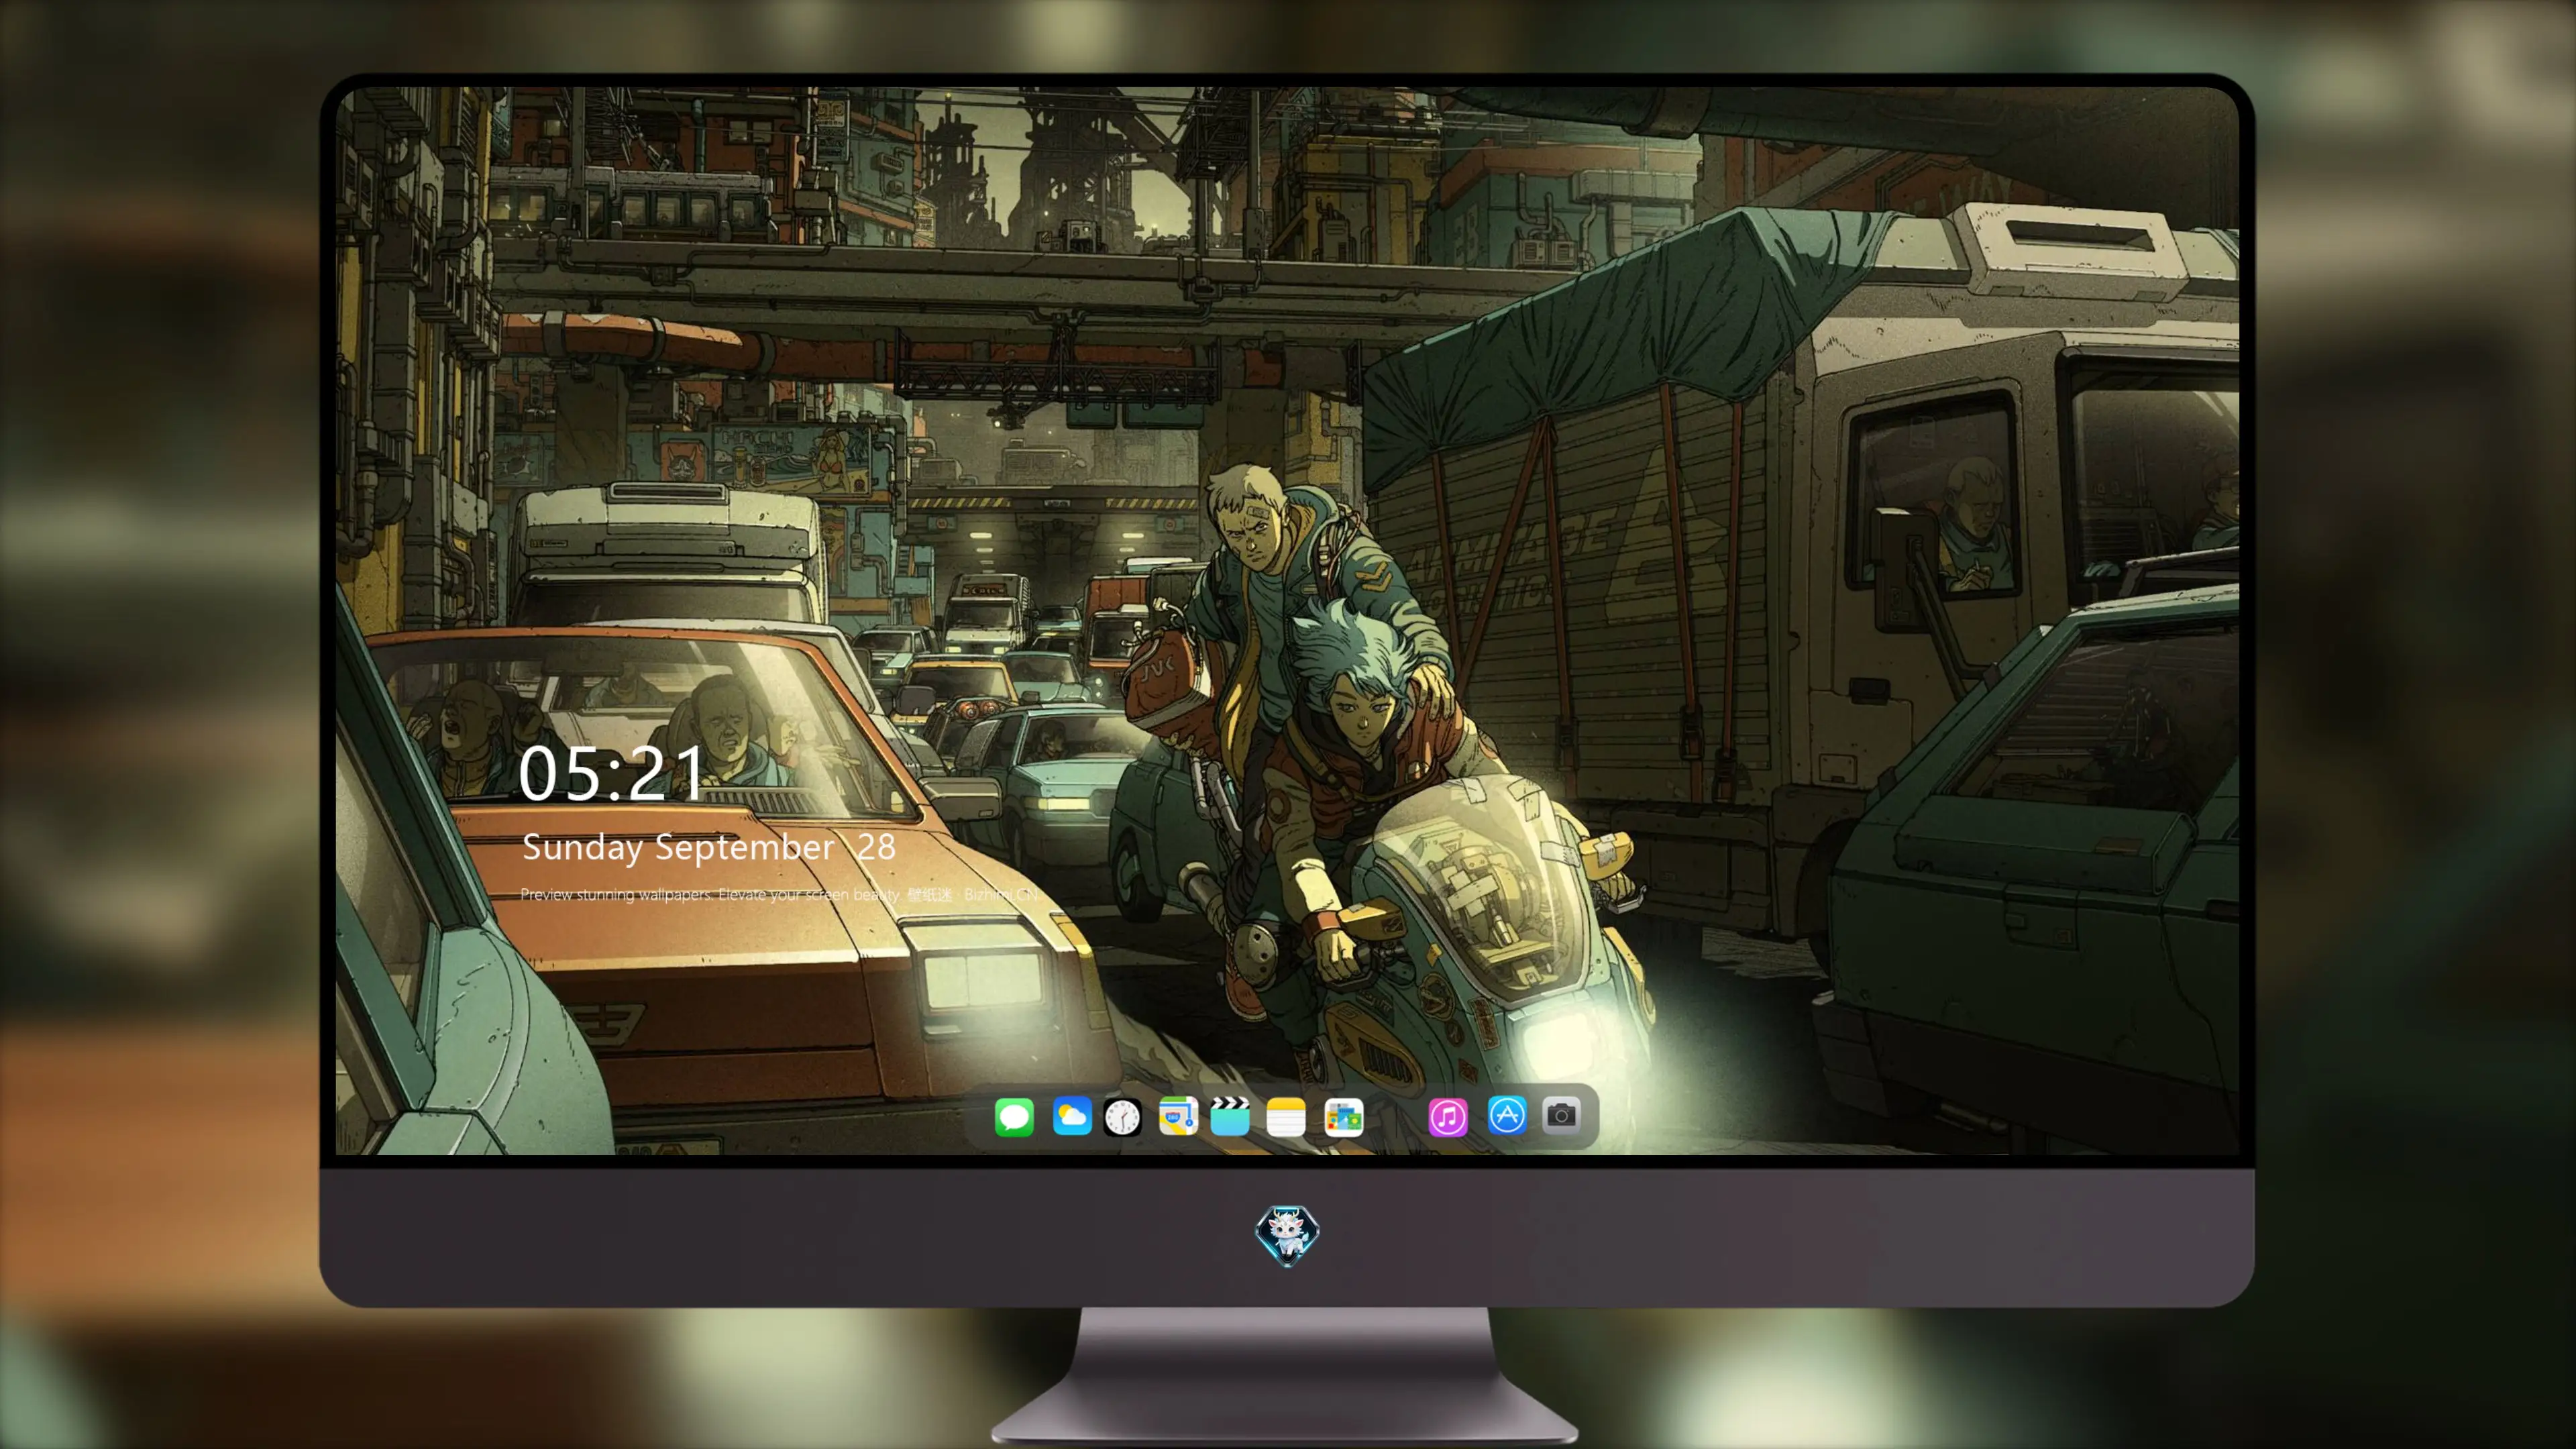Open the green Messages app in the dock
Image resolution: width=2576 pixels, height=1449 pixels.
1014,1117
